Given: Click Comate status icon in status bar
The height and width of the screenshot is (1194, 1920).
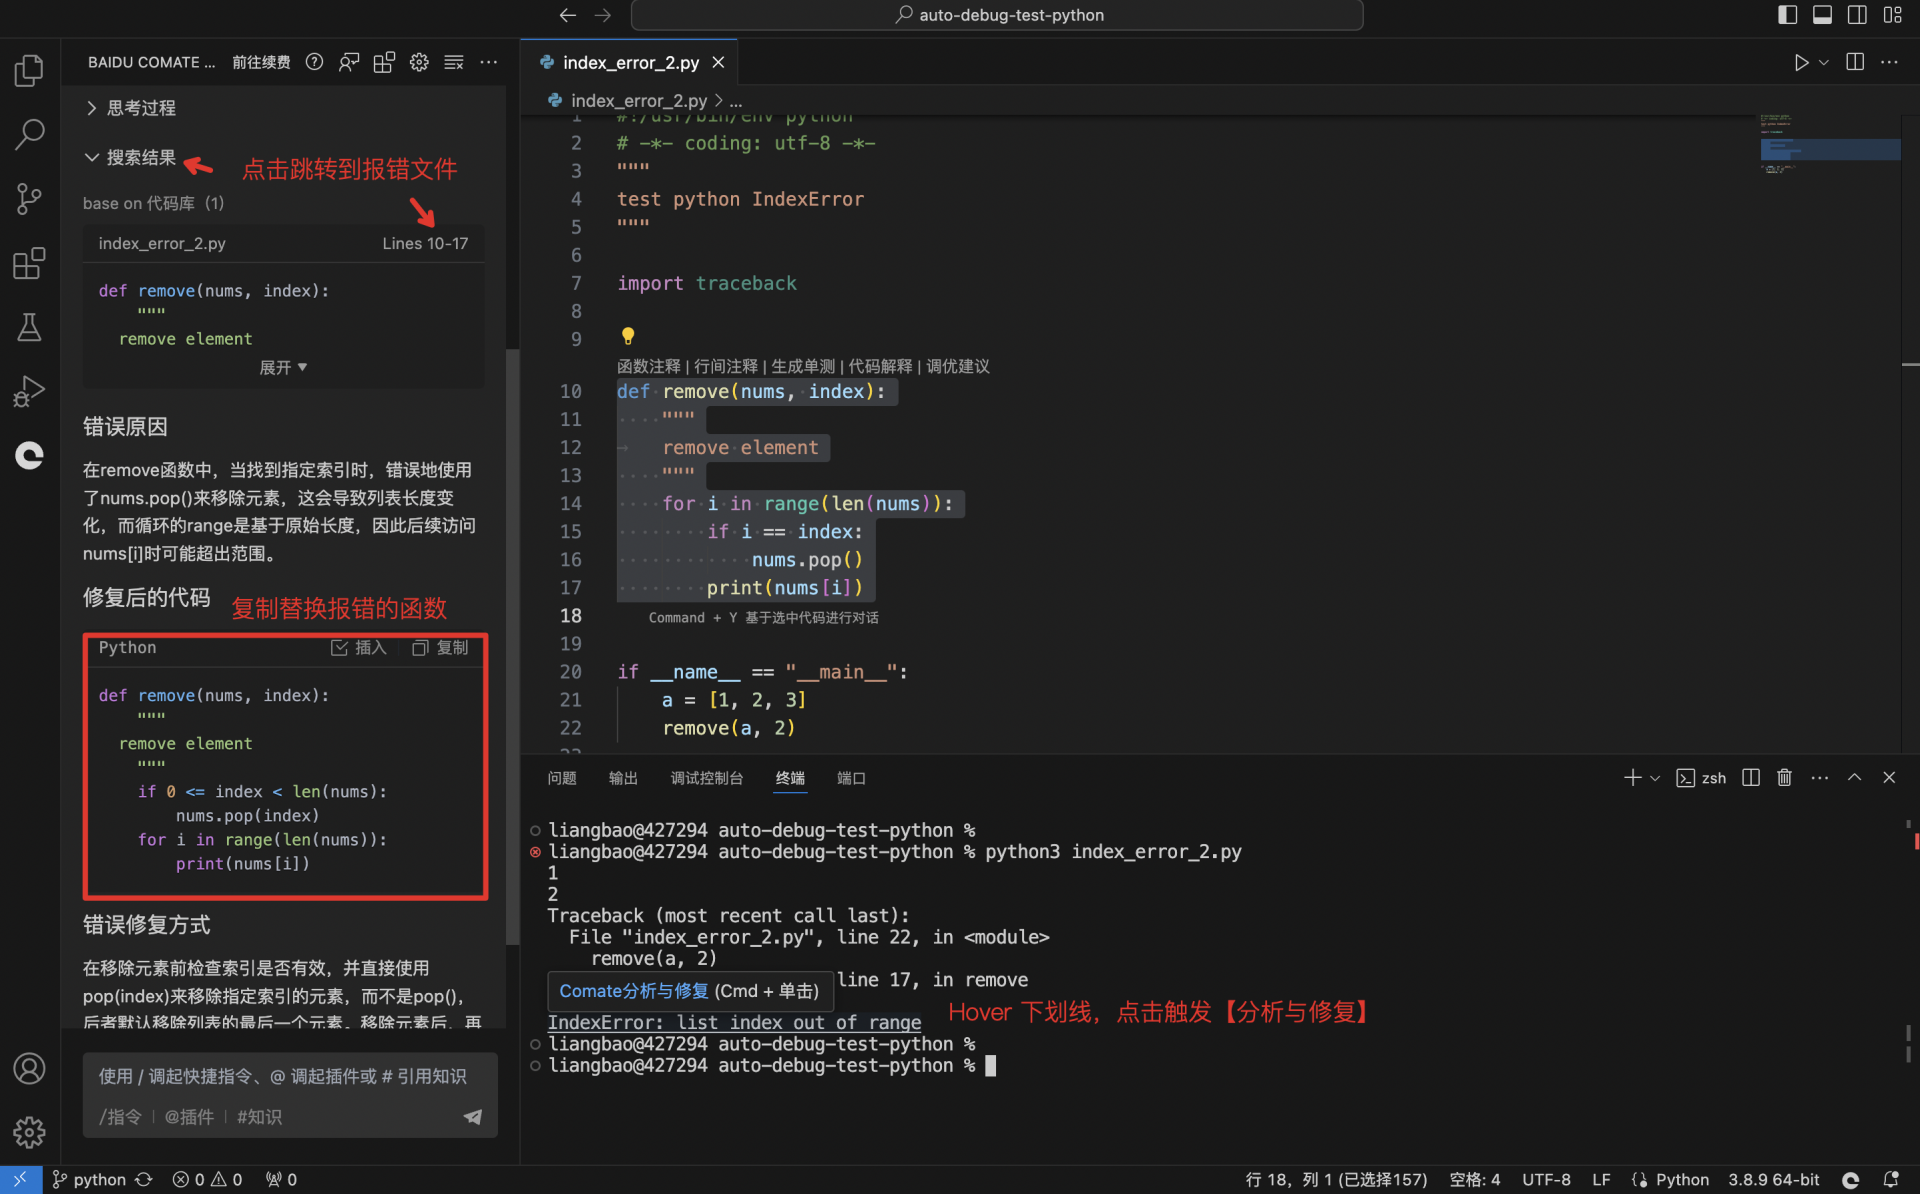Looking at the screenshot, I should [x=1851, y=1180].
